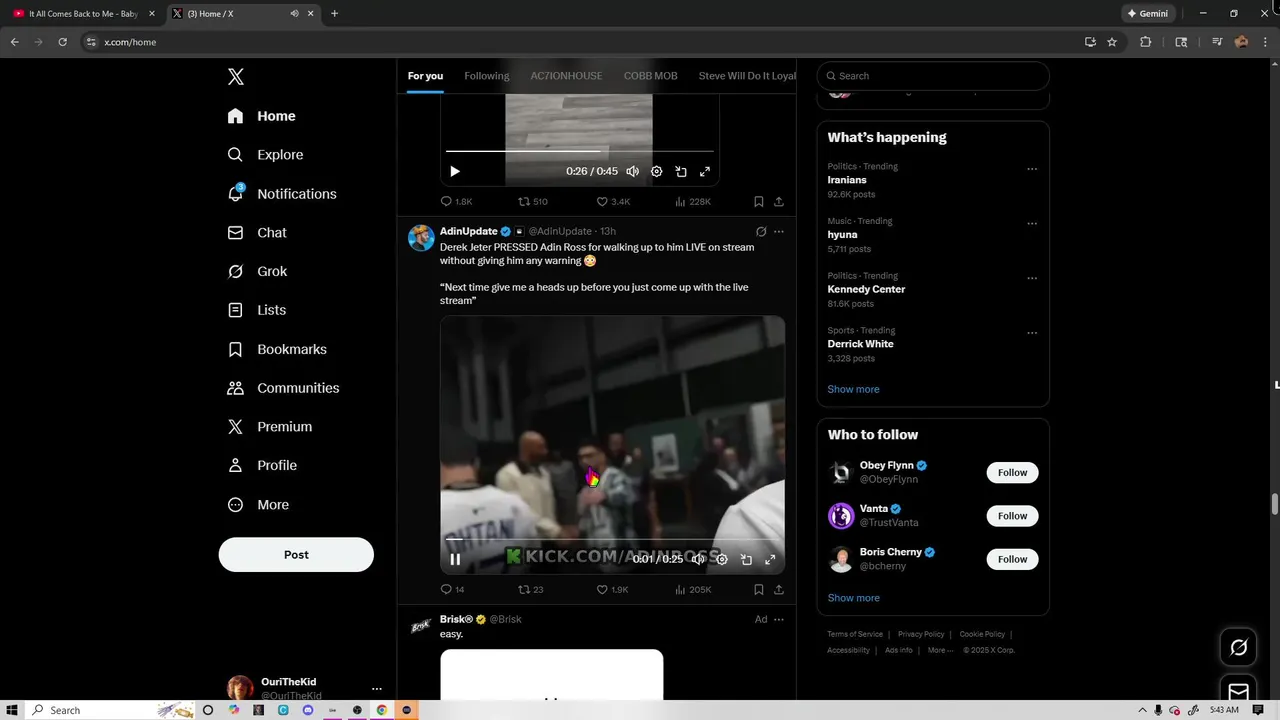Open Grok in the sidebar
This screenshot has width=1280, height=720.
pyautogui.click(x=257, y=271)
